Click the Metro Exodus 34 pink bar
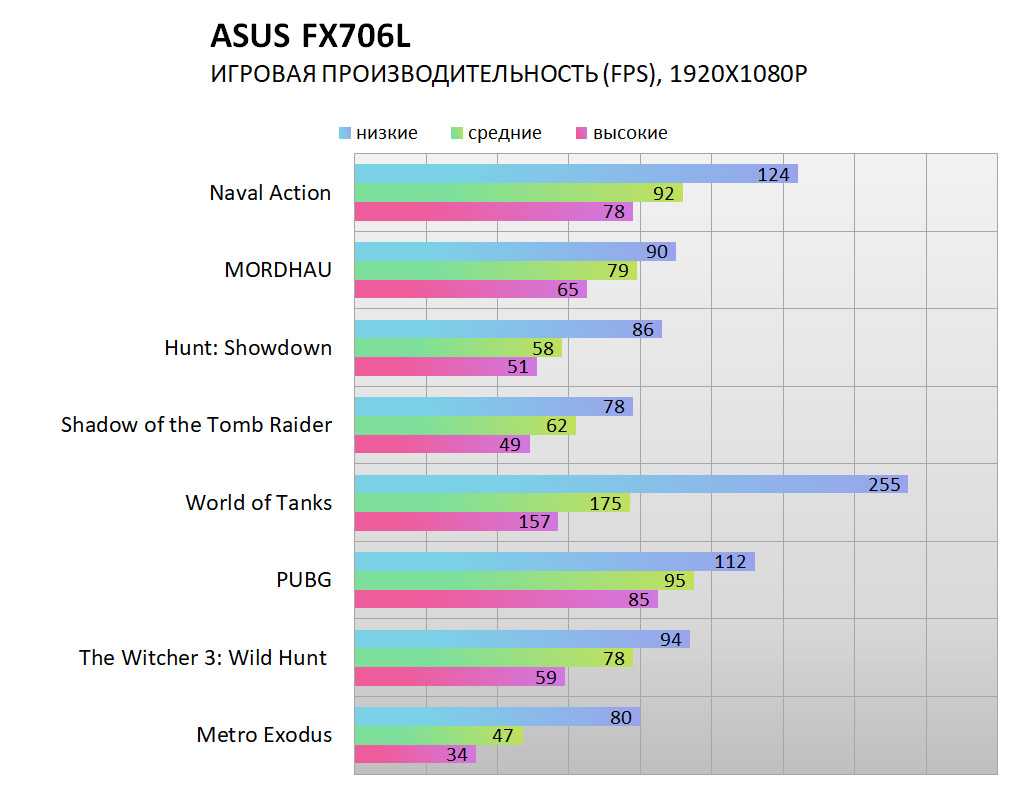 (x=414, y=754)
